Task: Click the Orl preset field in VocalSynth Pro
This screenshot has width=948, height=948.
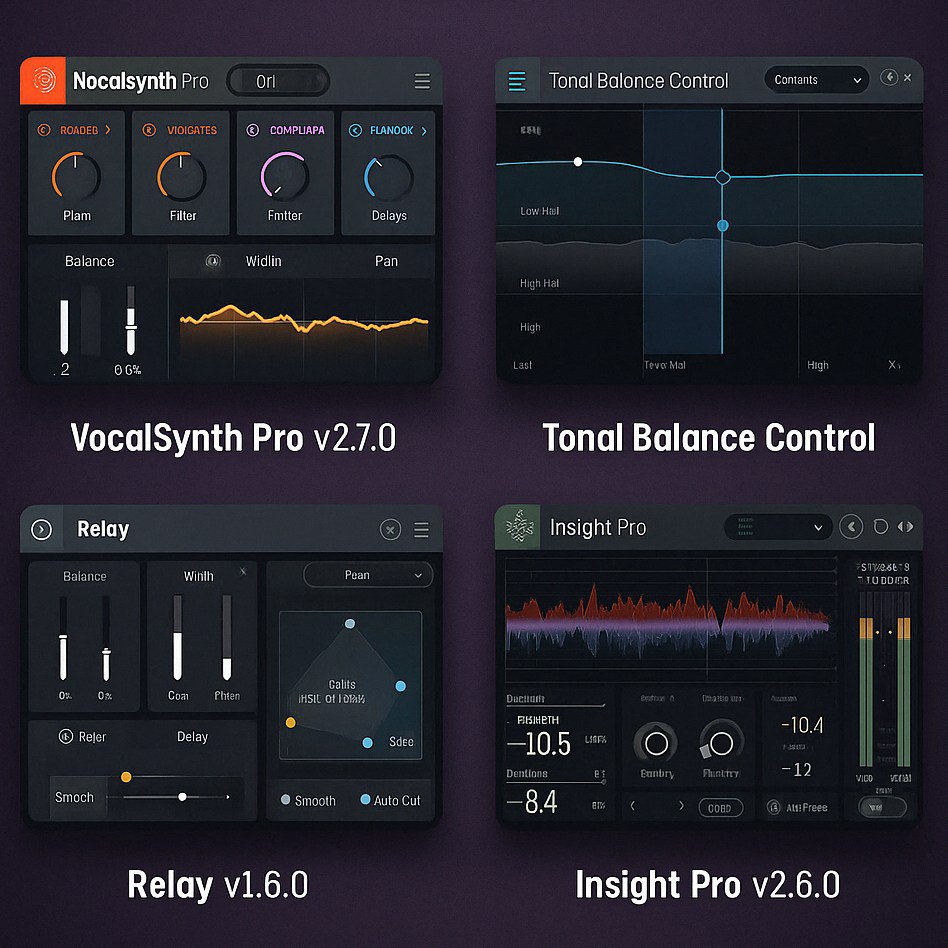Action: [277, 81]
